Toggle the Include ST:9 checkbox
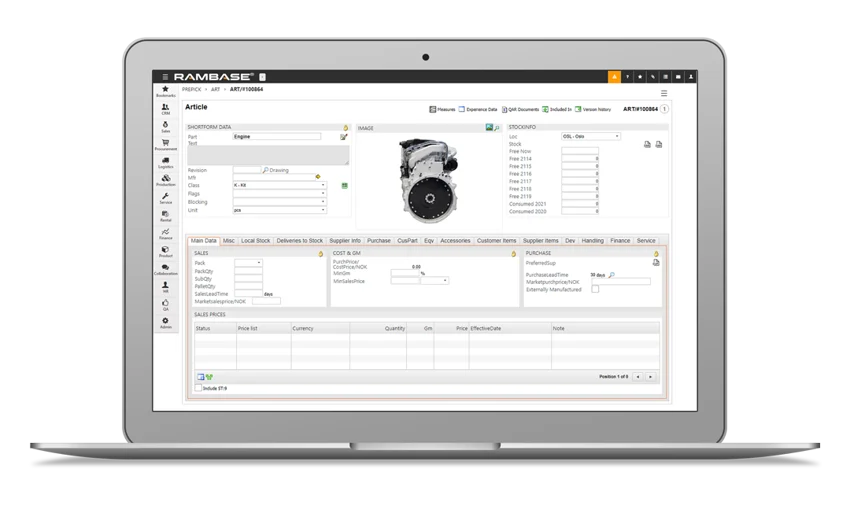Screen dimensions: 850x513 coord(198,387)
